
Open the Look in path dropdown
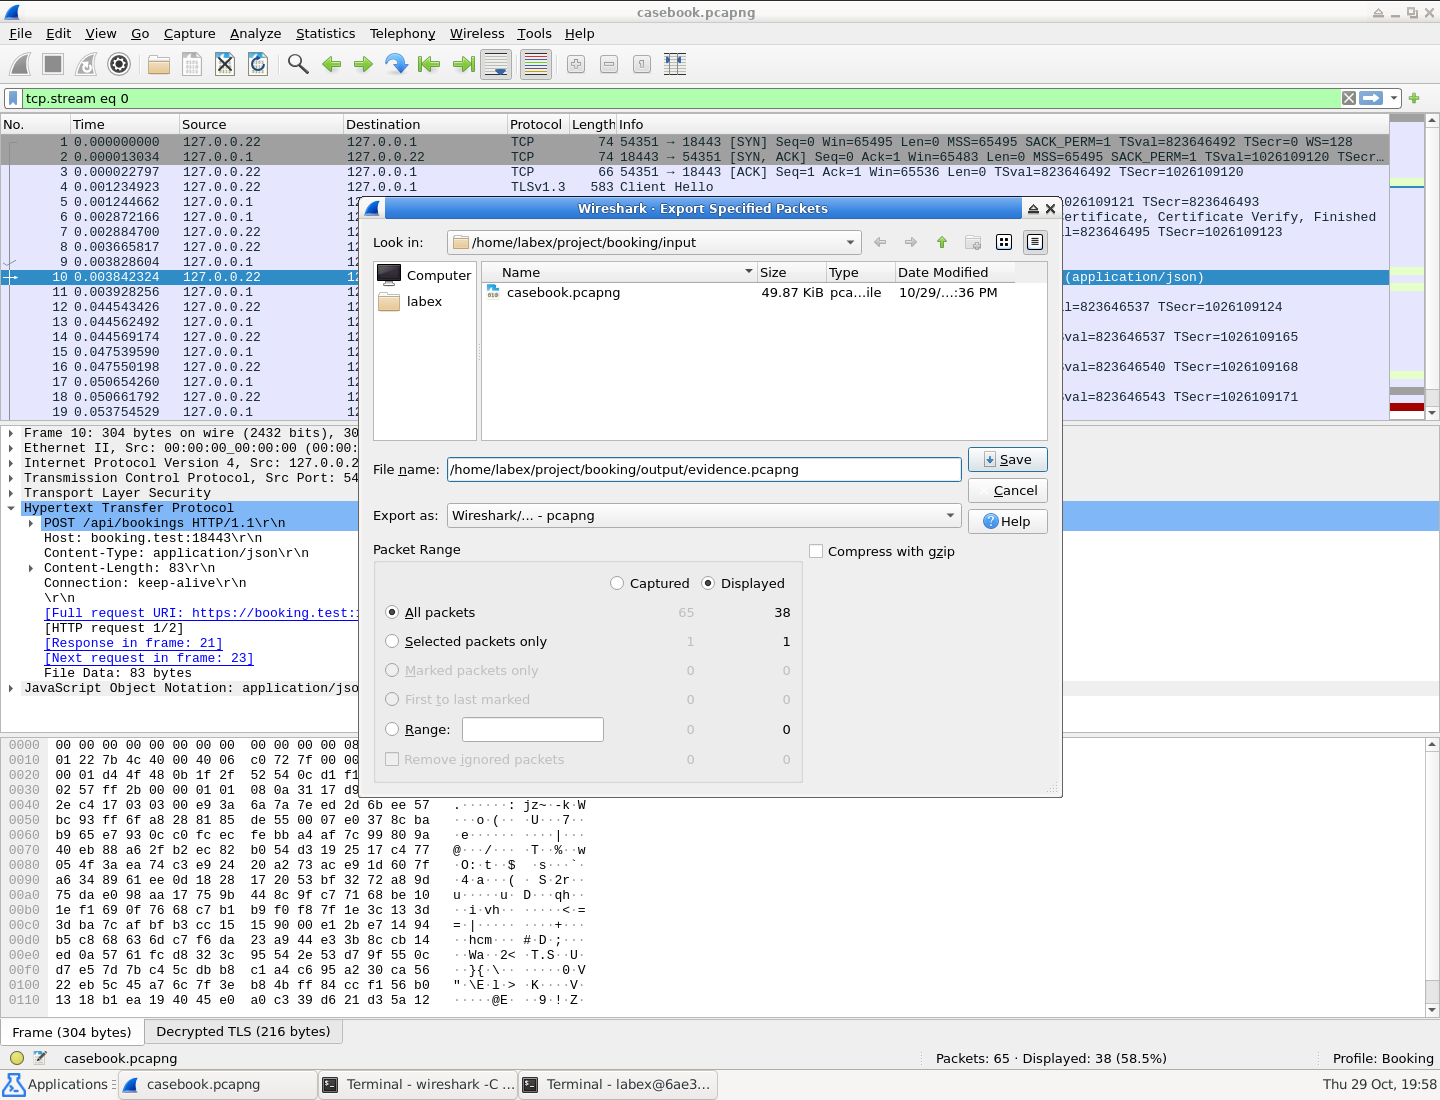pyautogui.click(x=654, y=242)
